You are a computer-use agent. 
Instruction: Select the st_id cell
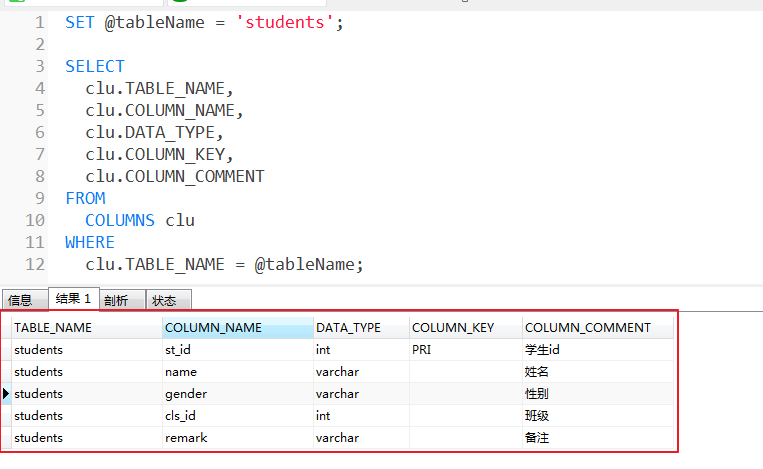pyautogui.click(x=237, y=349)
